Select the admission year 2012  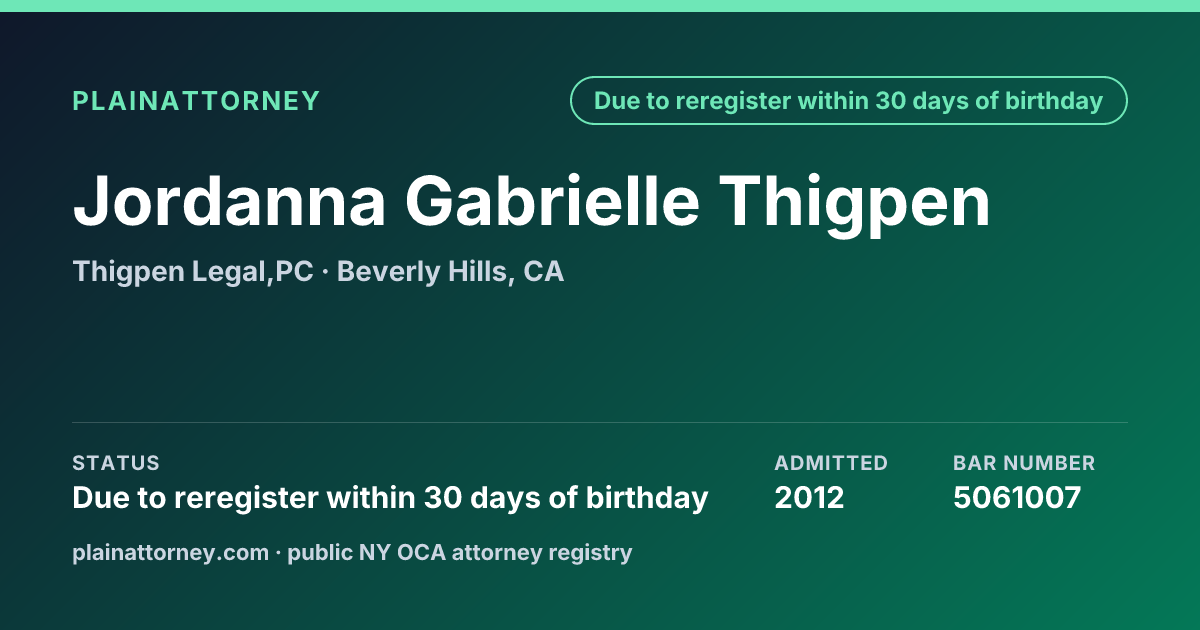(809, 497)
